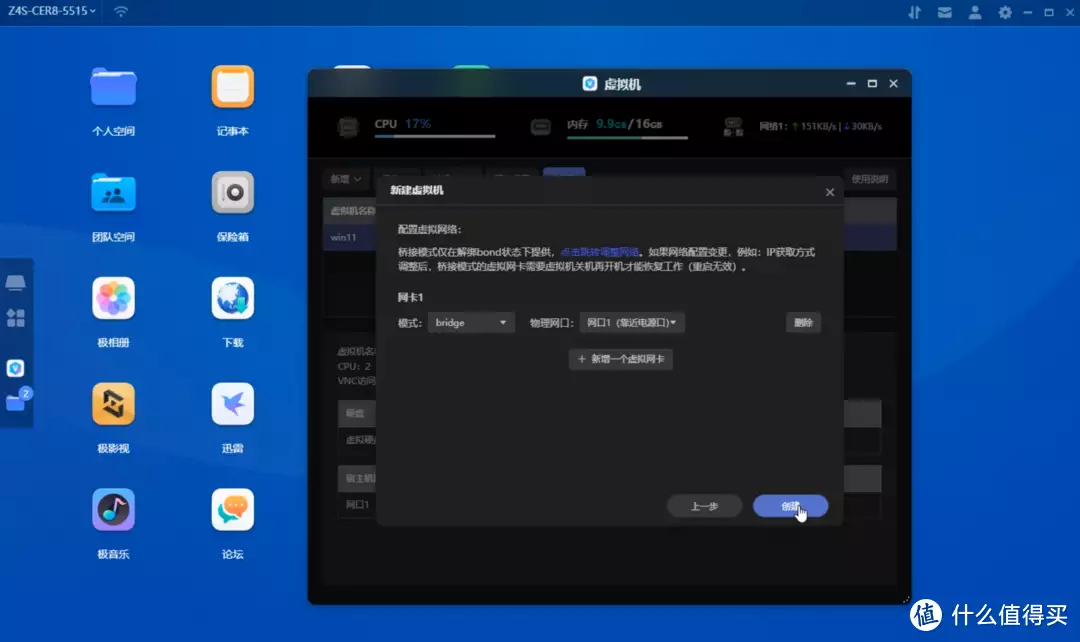This screenshot has height=642, width=1080.
Task: Open the 迅雷 Xunlei app
Action: point(233,404)
